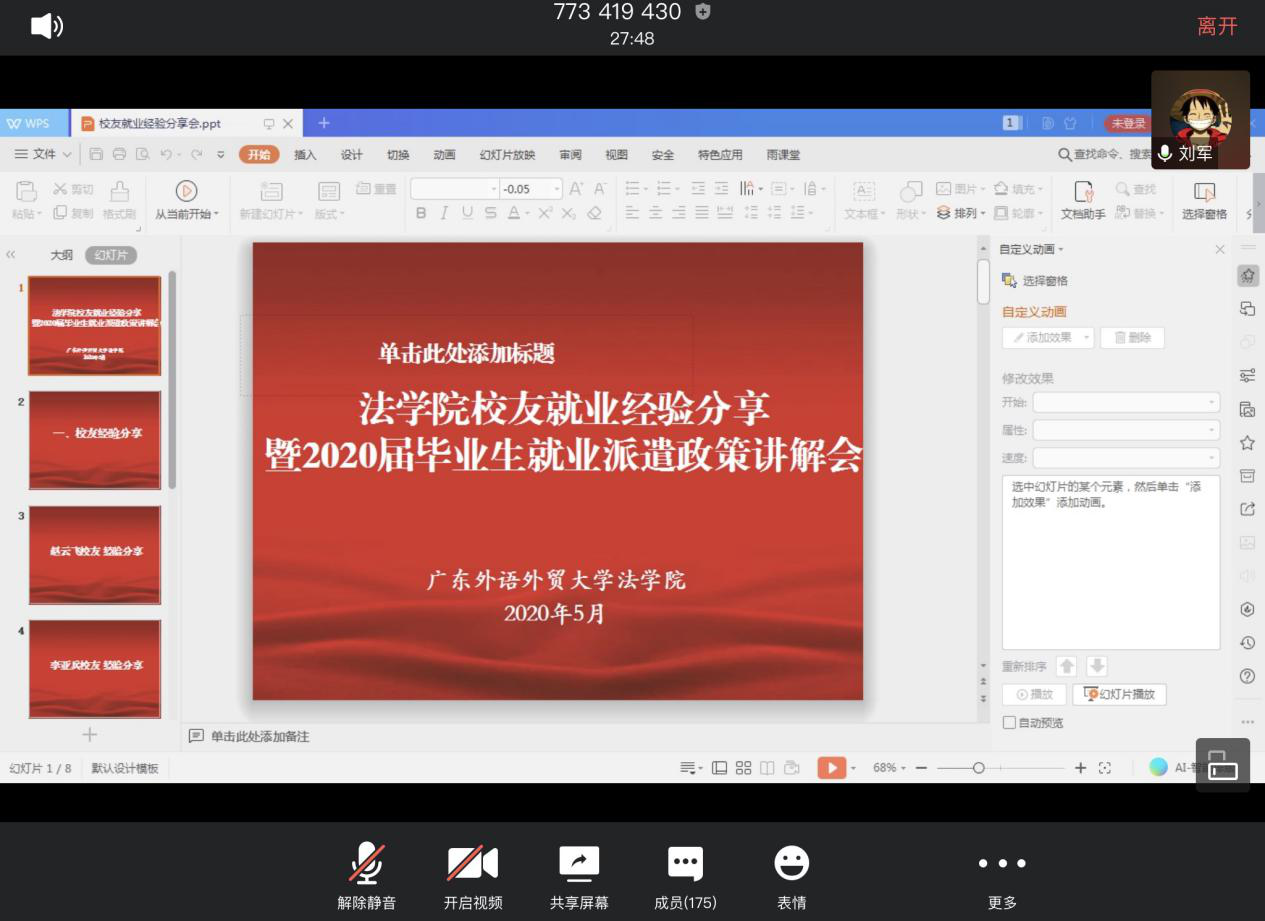Turn on video with camera icon
Viewport: 1265px width, 921px height.
pyautogui.click(x=472, y=863)
